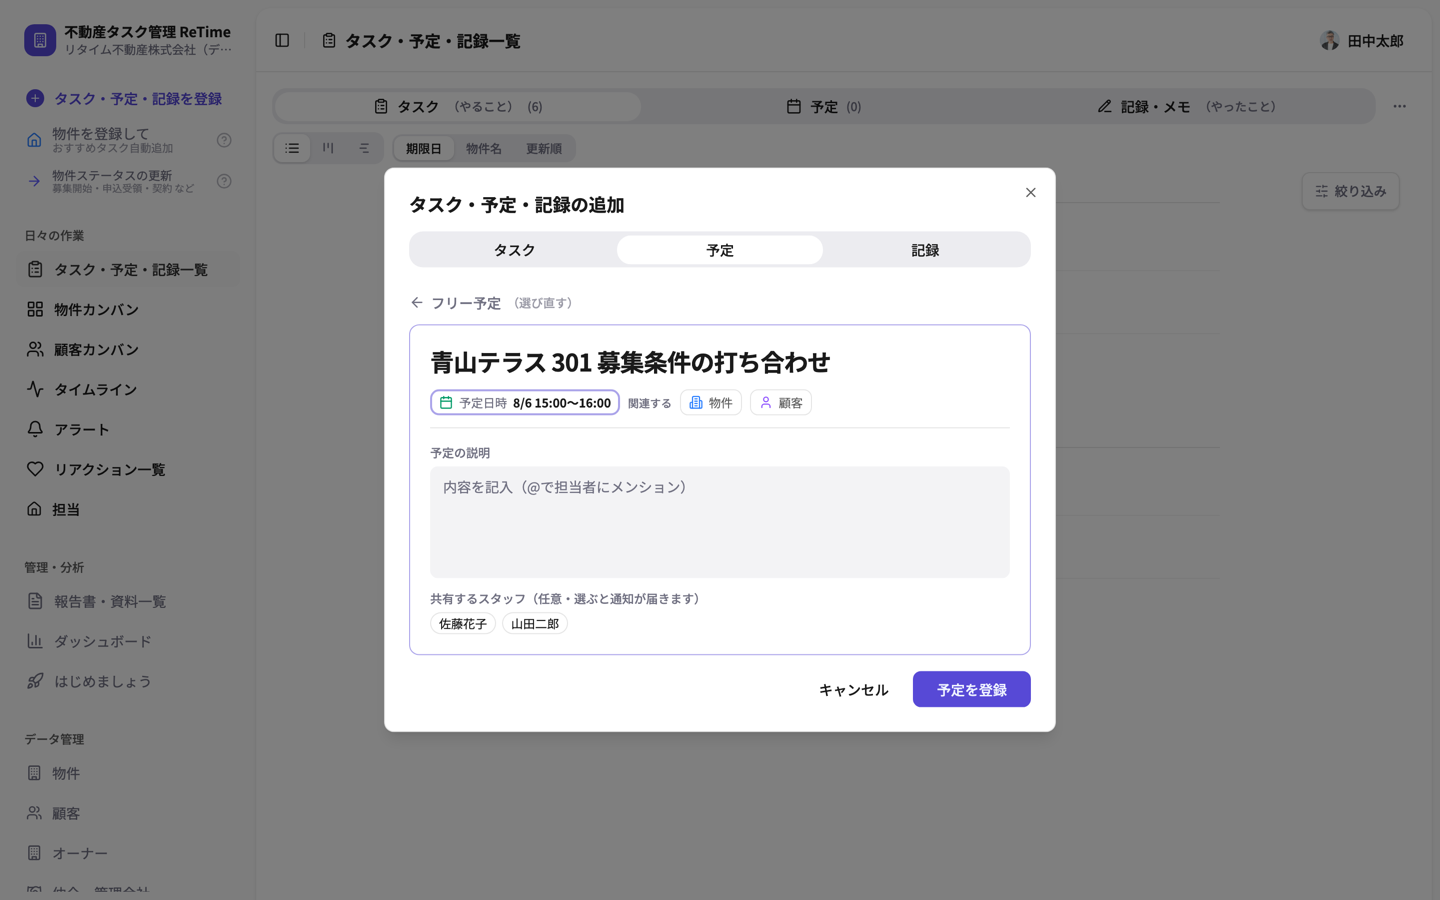Sort by 物件名
This screenshot has height=900, width=1440.
click(484, 148)
